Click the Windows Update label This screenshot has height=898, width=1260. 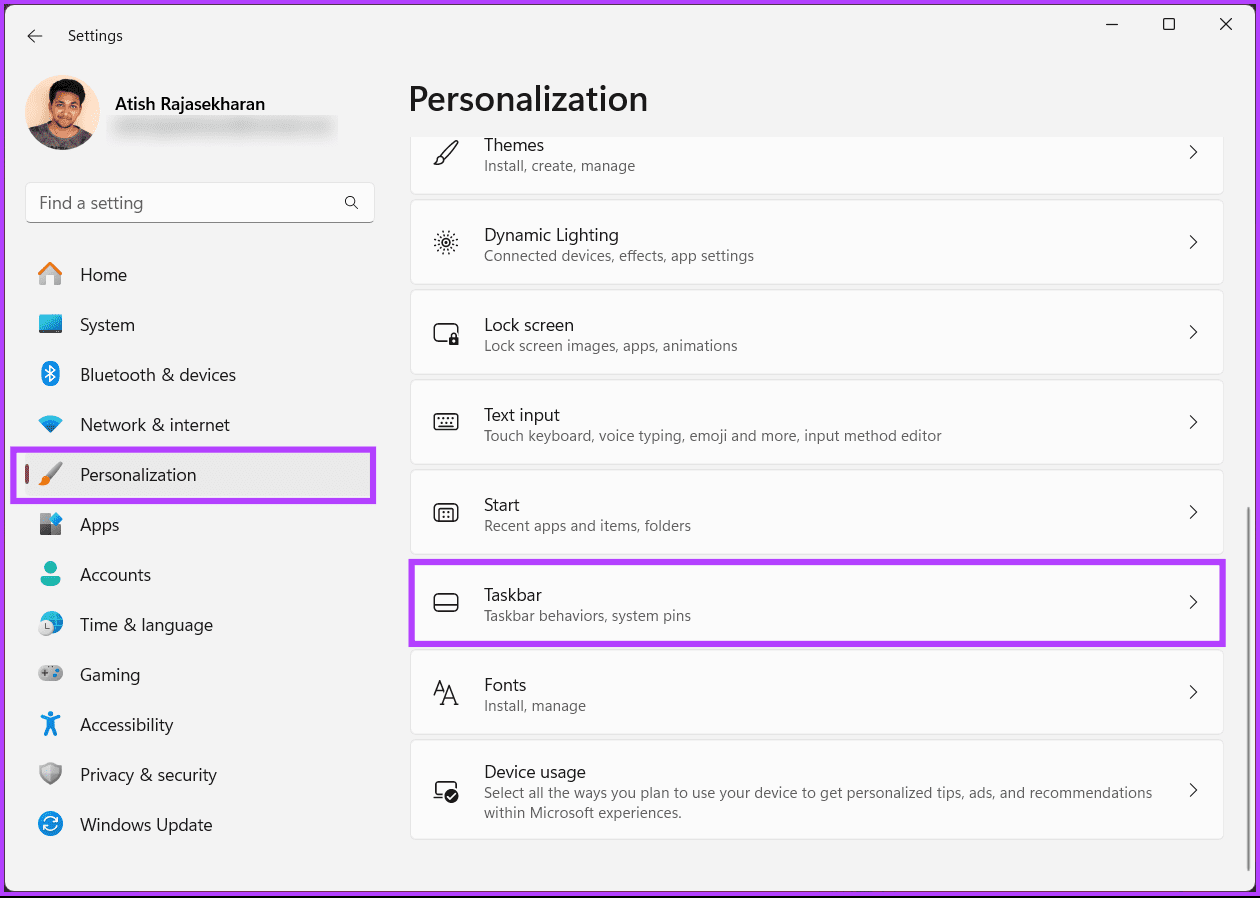(x=146, y=825)
